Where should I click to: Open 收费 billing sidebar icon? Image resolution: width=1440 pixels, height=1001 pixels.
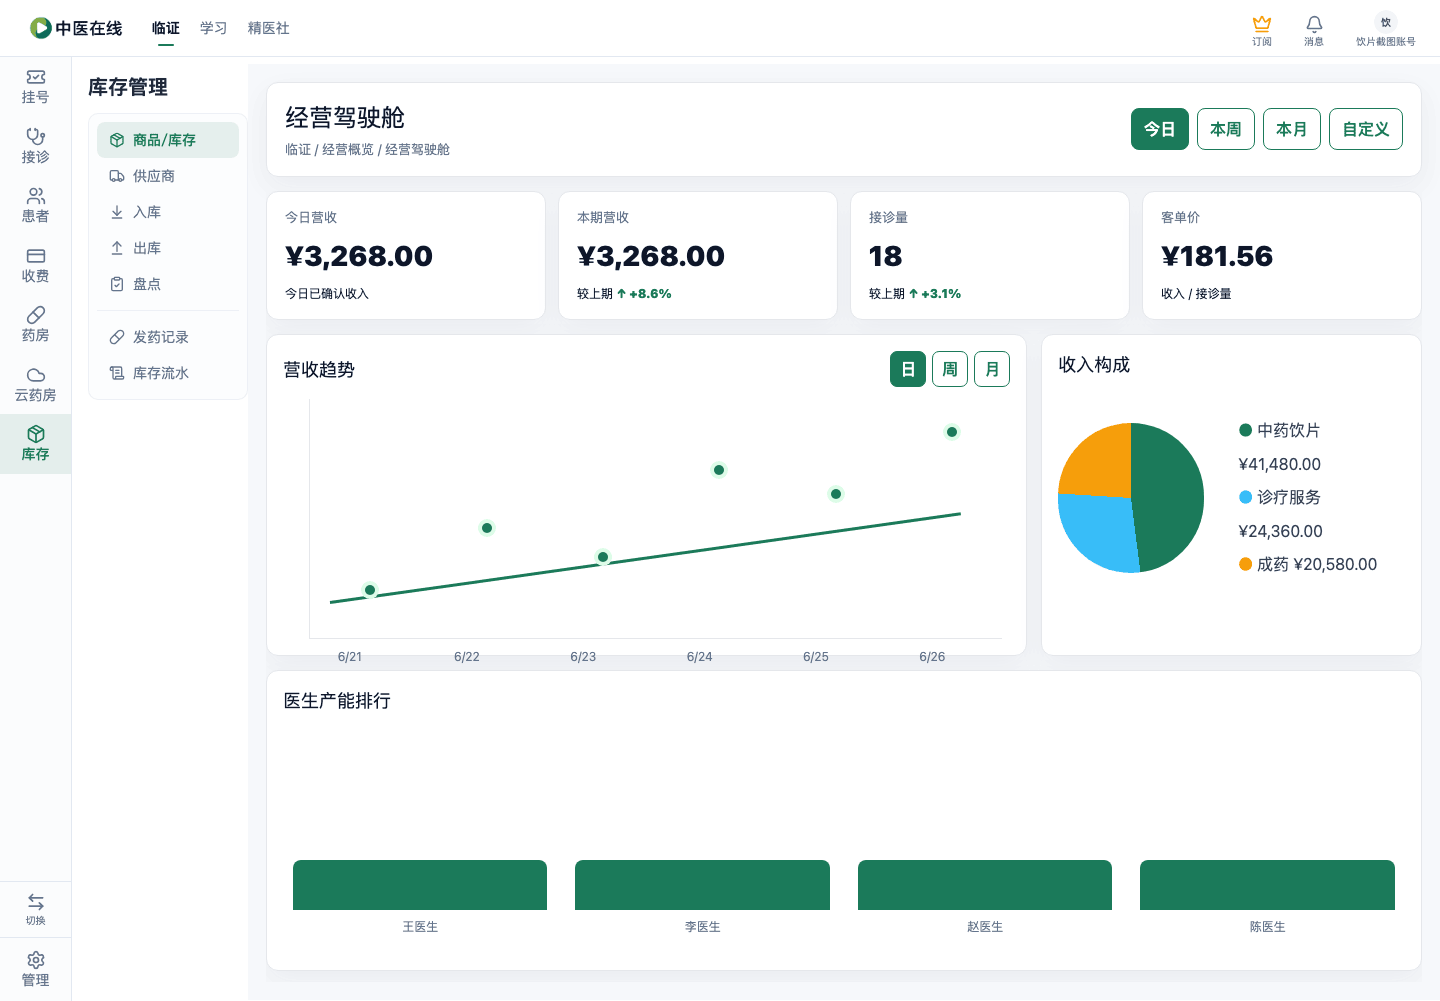point(35,265)
